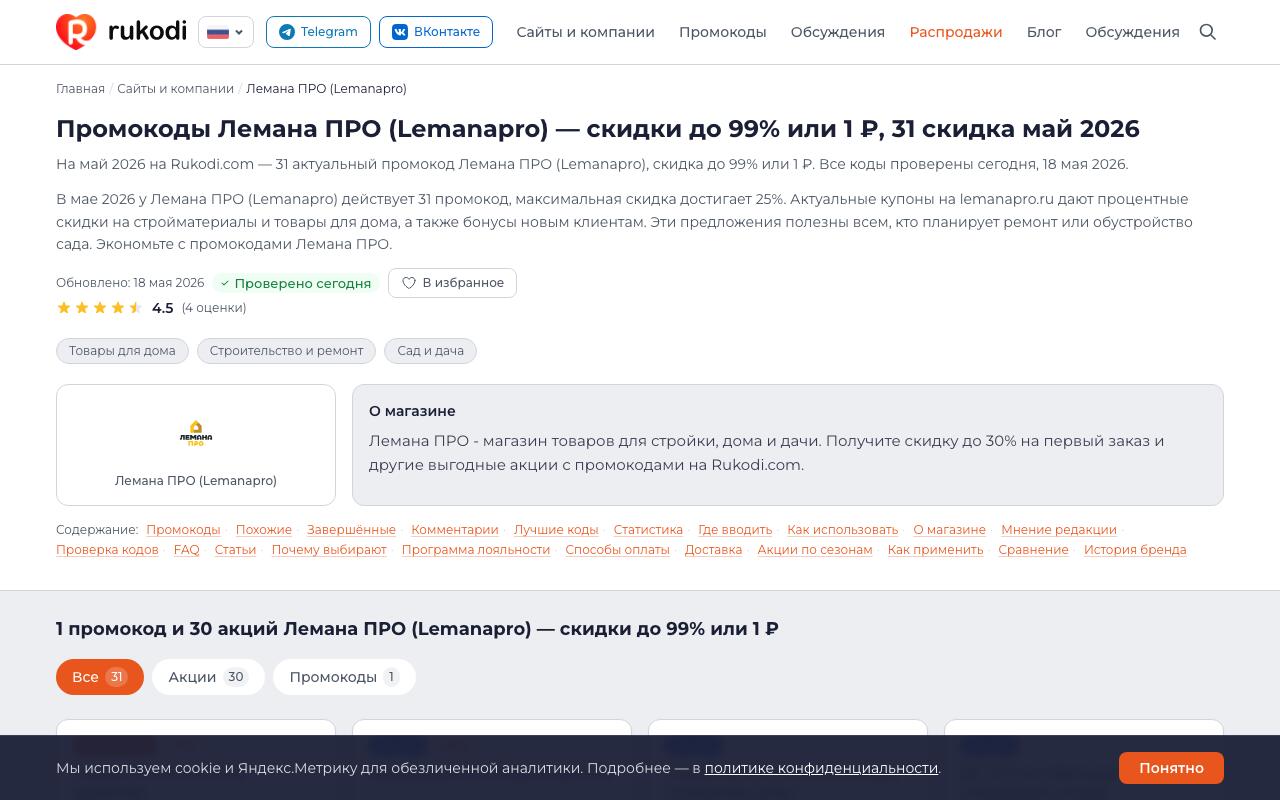This screenshot has width=1280, height=800.
Task: Jump to Акции по сезонам section
Action: tap(815, 550)
